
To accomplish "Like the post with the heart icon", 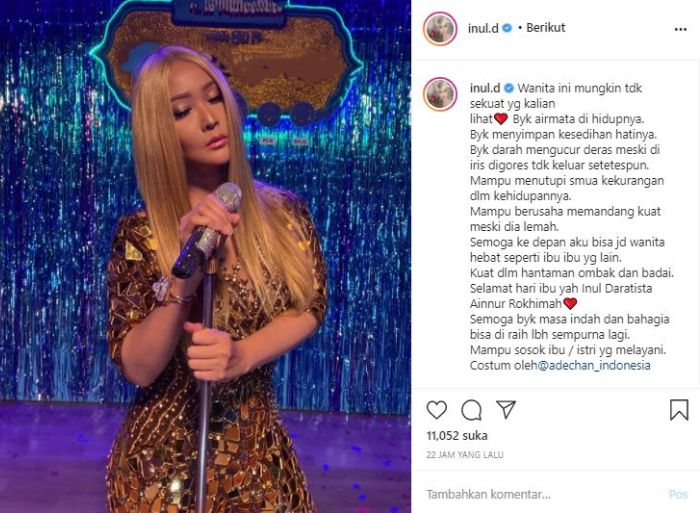I will click(436, 409).
